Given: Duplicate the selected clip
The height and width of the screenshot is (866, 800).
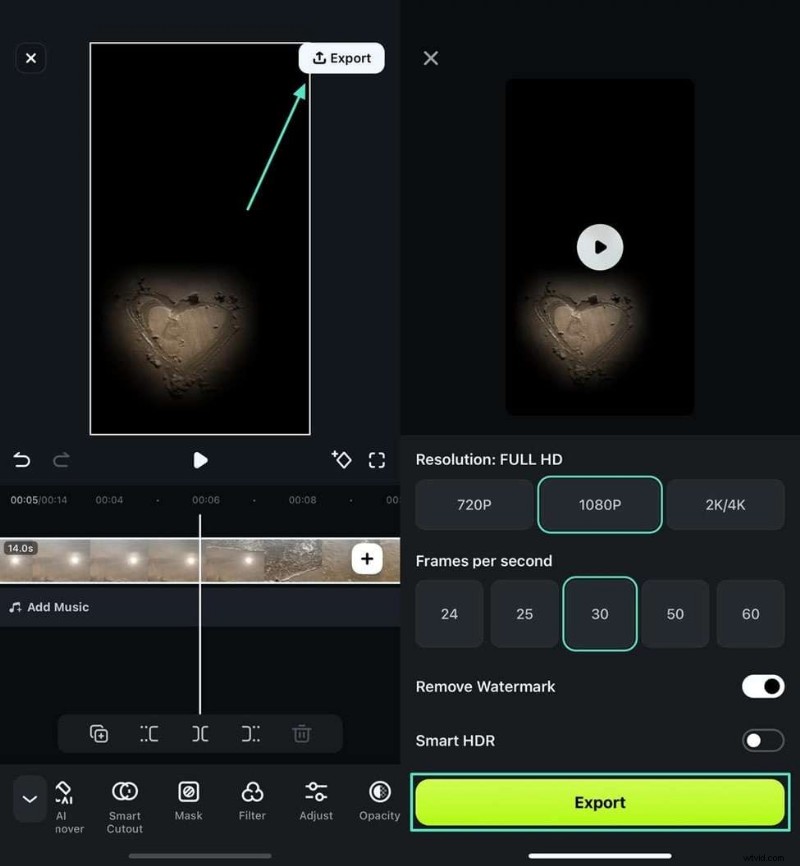Looking at the screenshot, I should (x=98, y=733).
